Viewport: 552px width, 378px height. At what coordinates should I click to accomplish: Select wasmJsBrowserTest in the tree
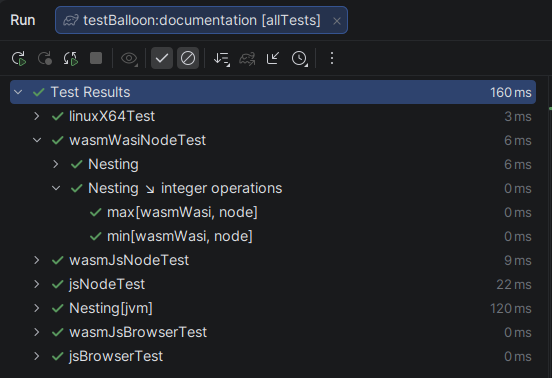coord(138,332)
